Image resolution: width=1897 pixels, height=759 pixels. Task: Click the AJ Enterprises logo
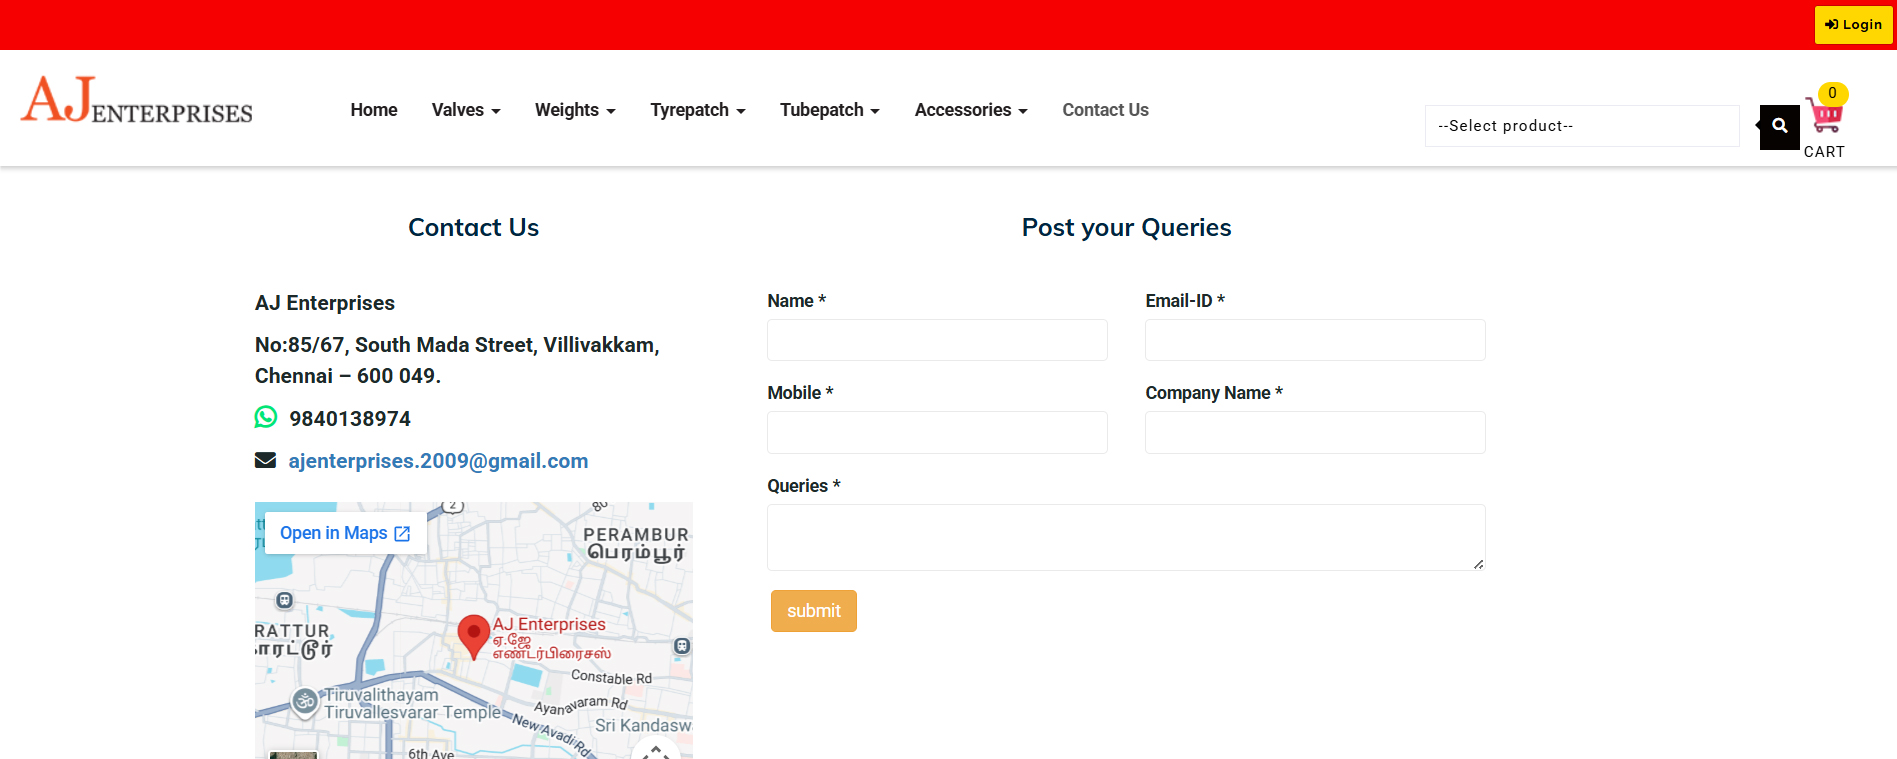137,100
